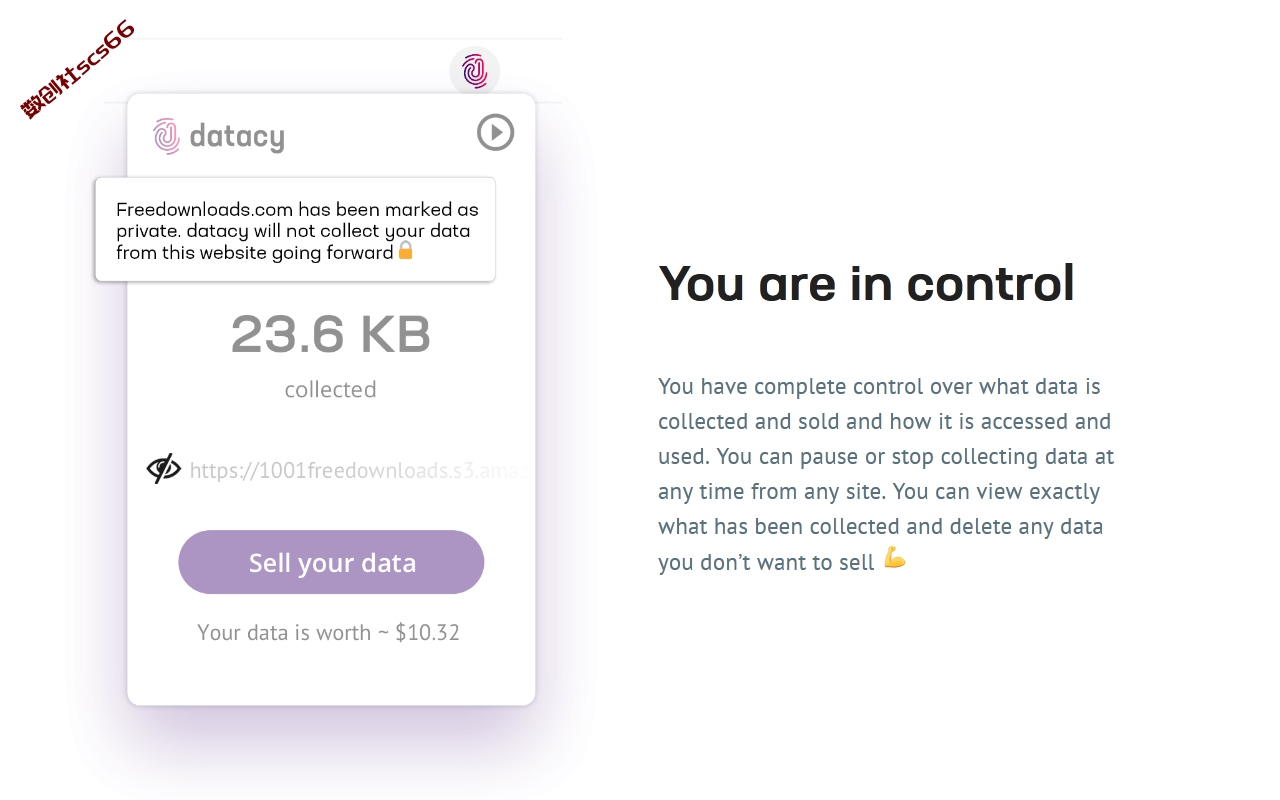Click the 'Your data is worth ~ $10.32' text
Image resolution: width=1280 pixels, height=800 pixels.
[329, 632]
